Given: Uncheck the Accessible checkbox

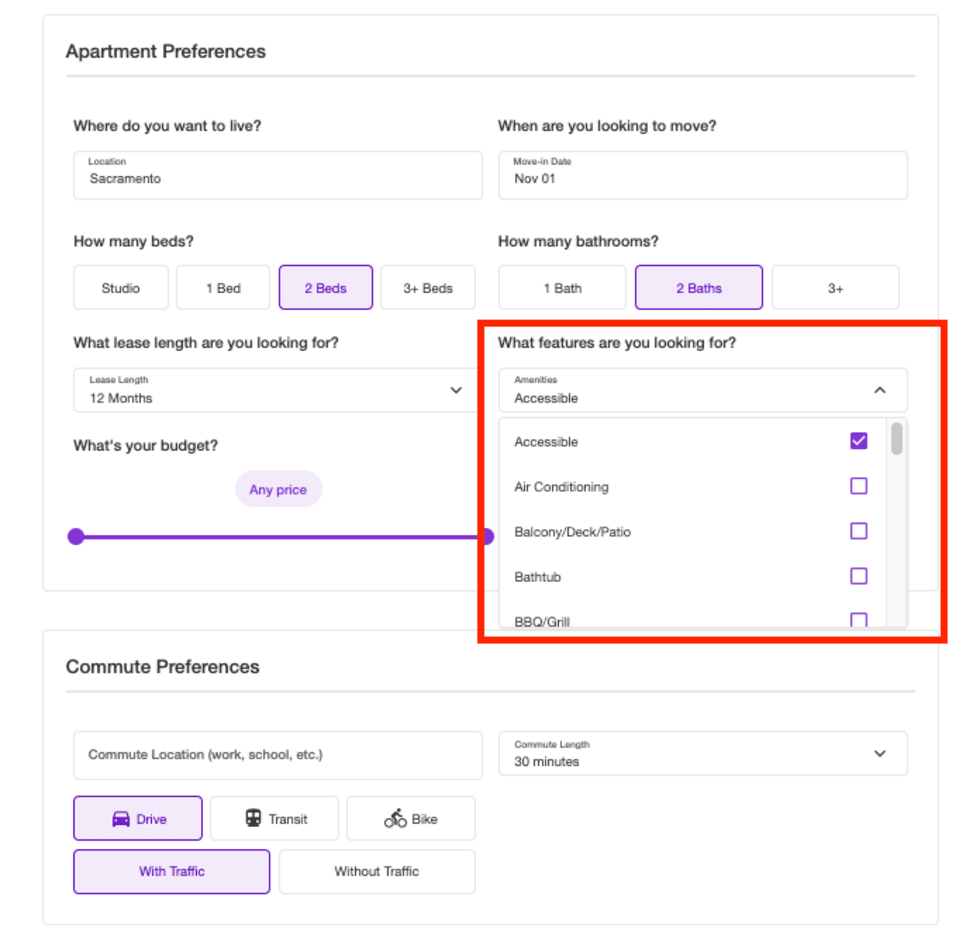Looking at the screenshot, I should [x=859, y=441].
